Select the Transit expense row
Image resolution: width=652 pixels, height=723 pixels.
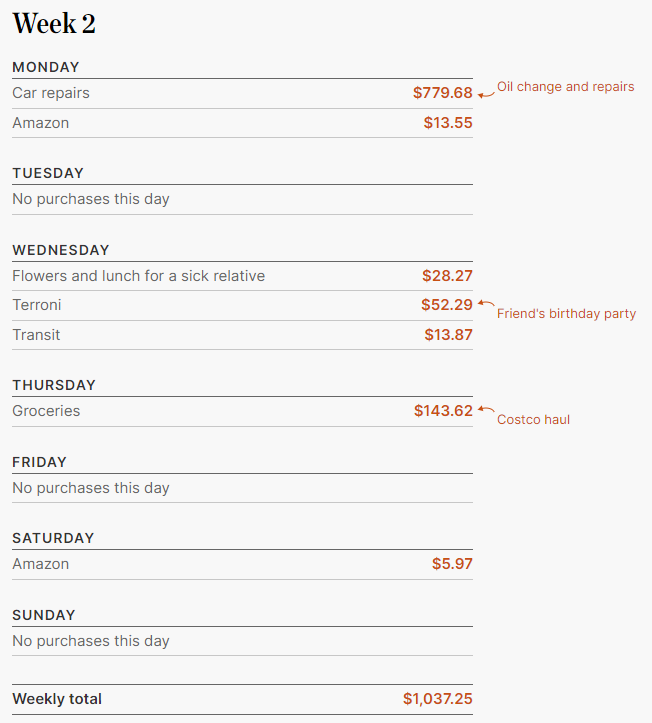tap(36, 335)
